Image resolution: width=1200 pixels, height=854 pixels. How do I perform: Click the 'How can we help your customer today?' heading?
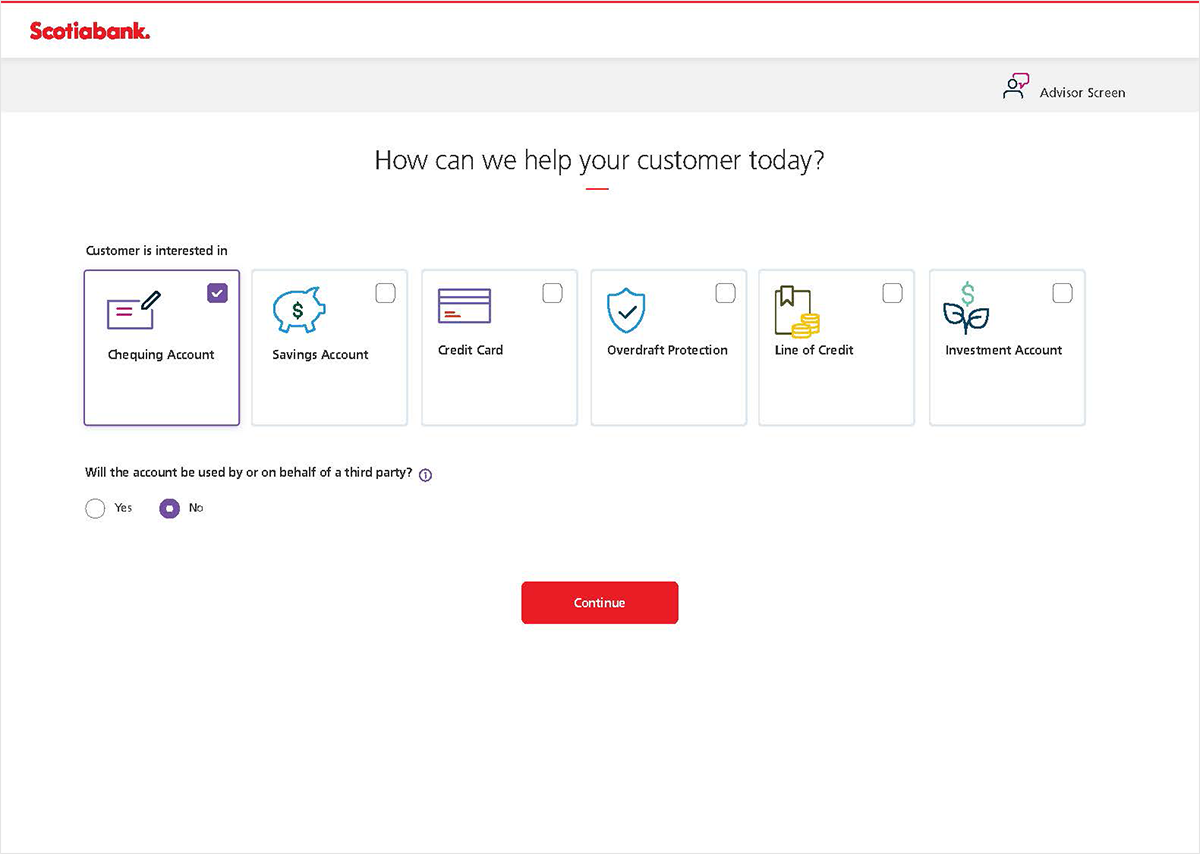pos(599,160)
